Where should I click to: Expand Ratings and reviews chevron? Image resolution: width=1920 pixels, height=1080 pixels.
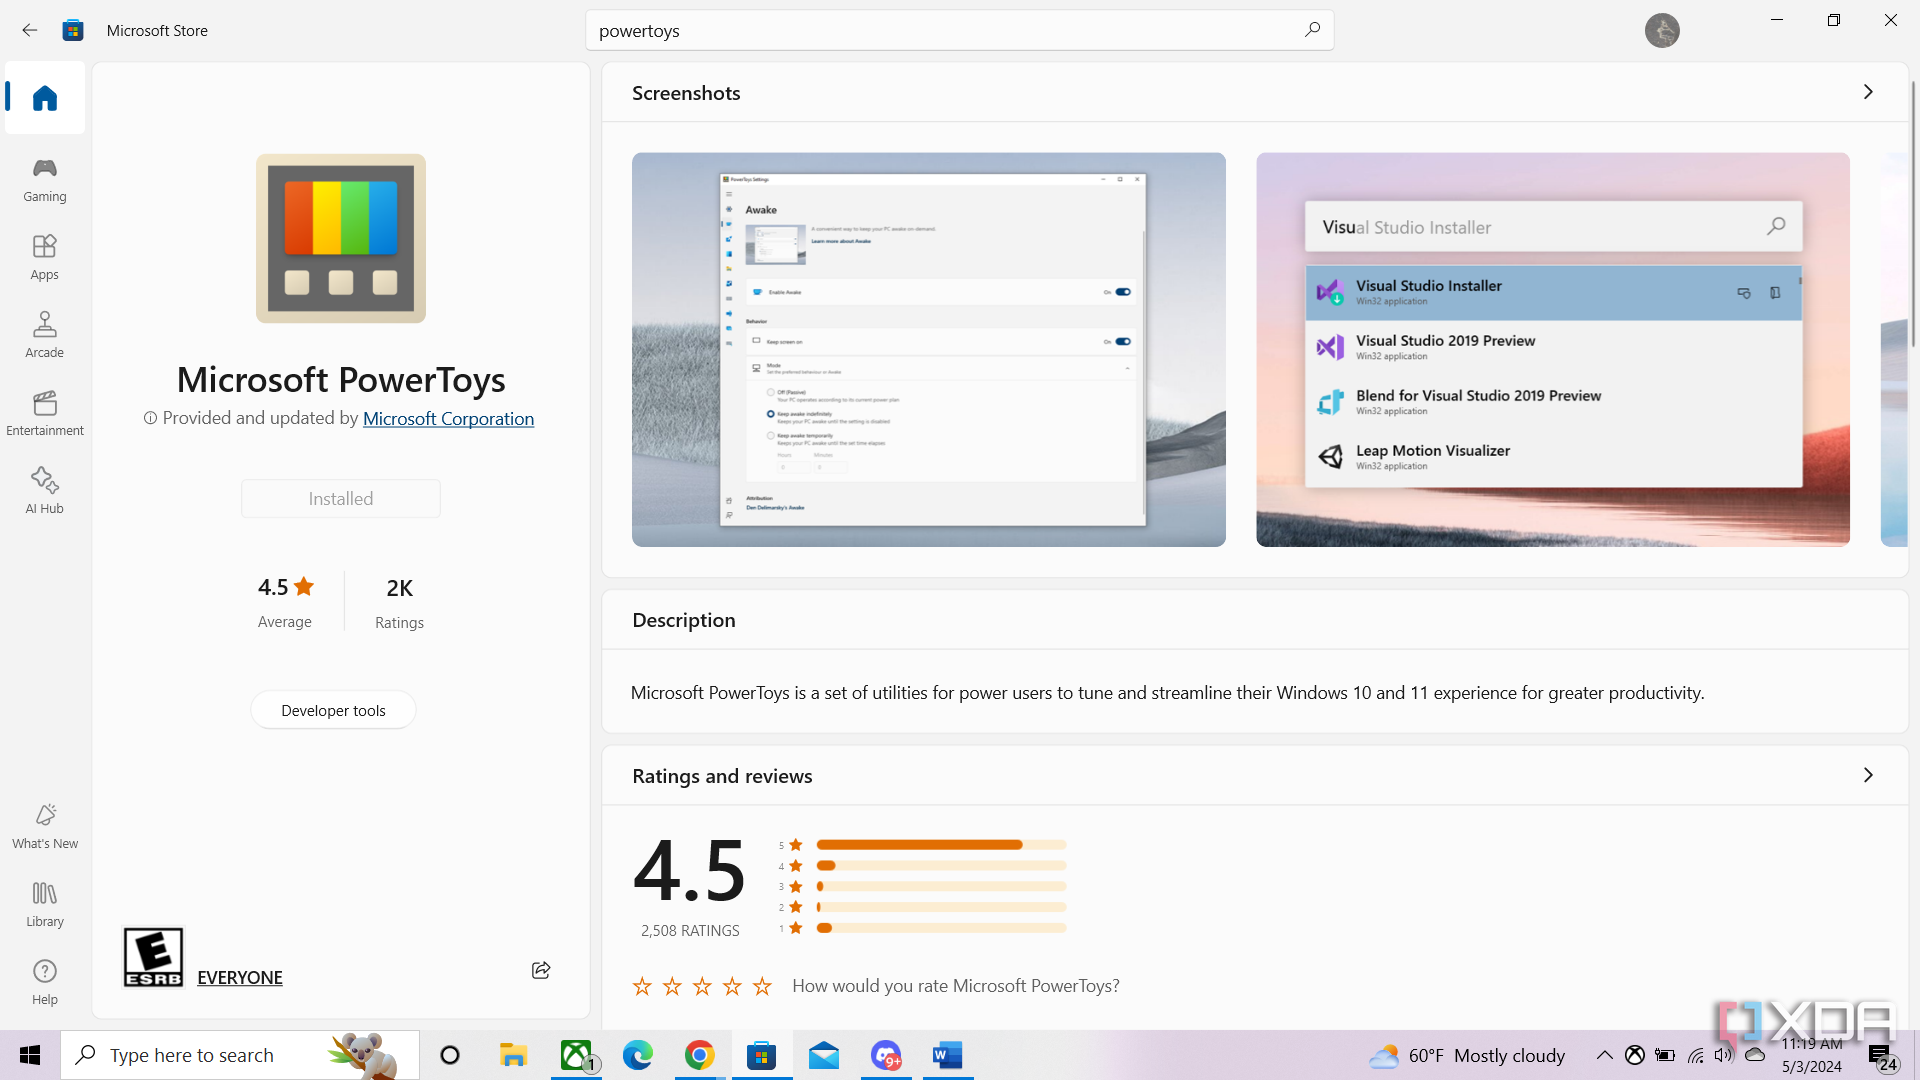pyautogui.click(x=1868, y=775)
